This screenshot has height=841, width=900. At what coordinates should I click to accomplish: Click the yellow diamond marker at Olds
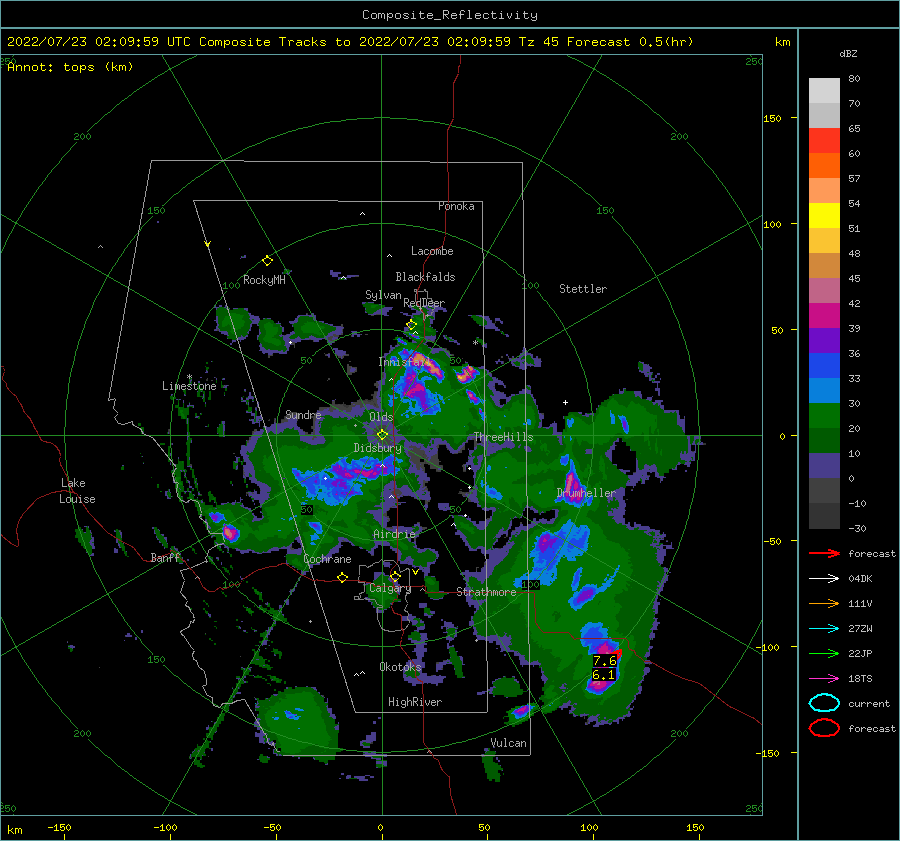tap(382, 435)
